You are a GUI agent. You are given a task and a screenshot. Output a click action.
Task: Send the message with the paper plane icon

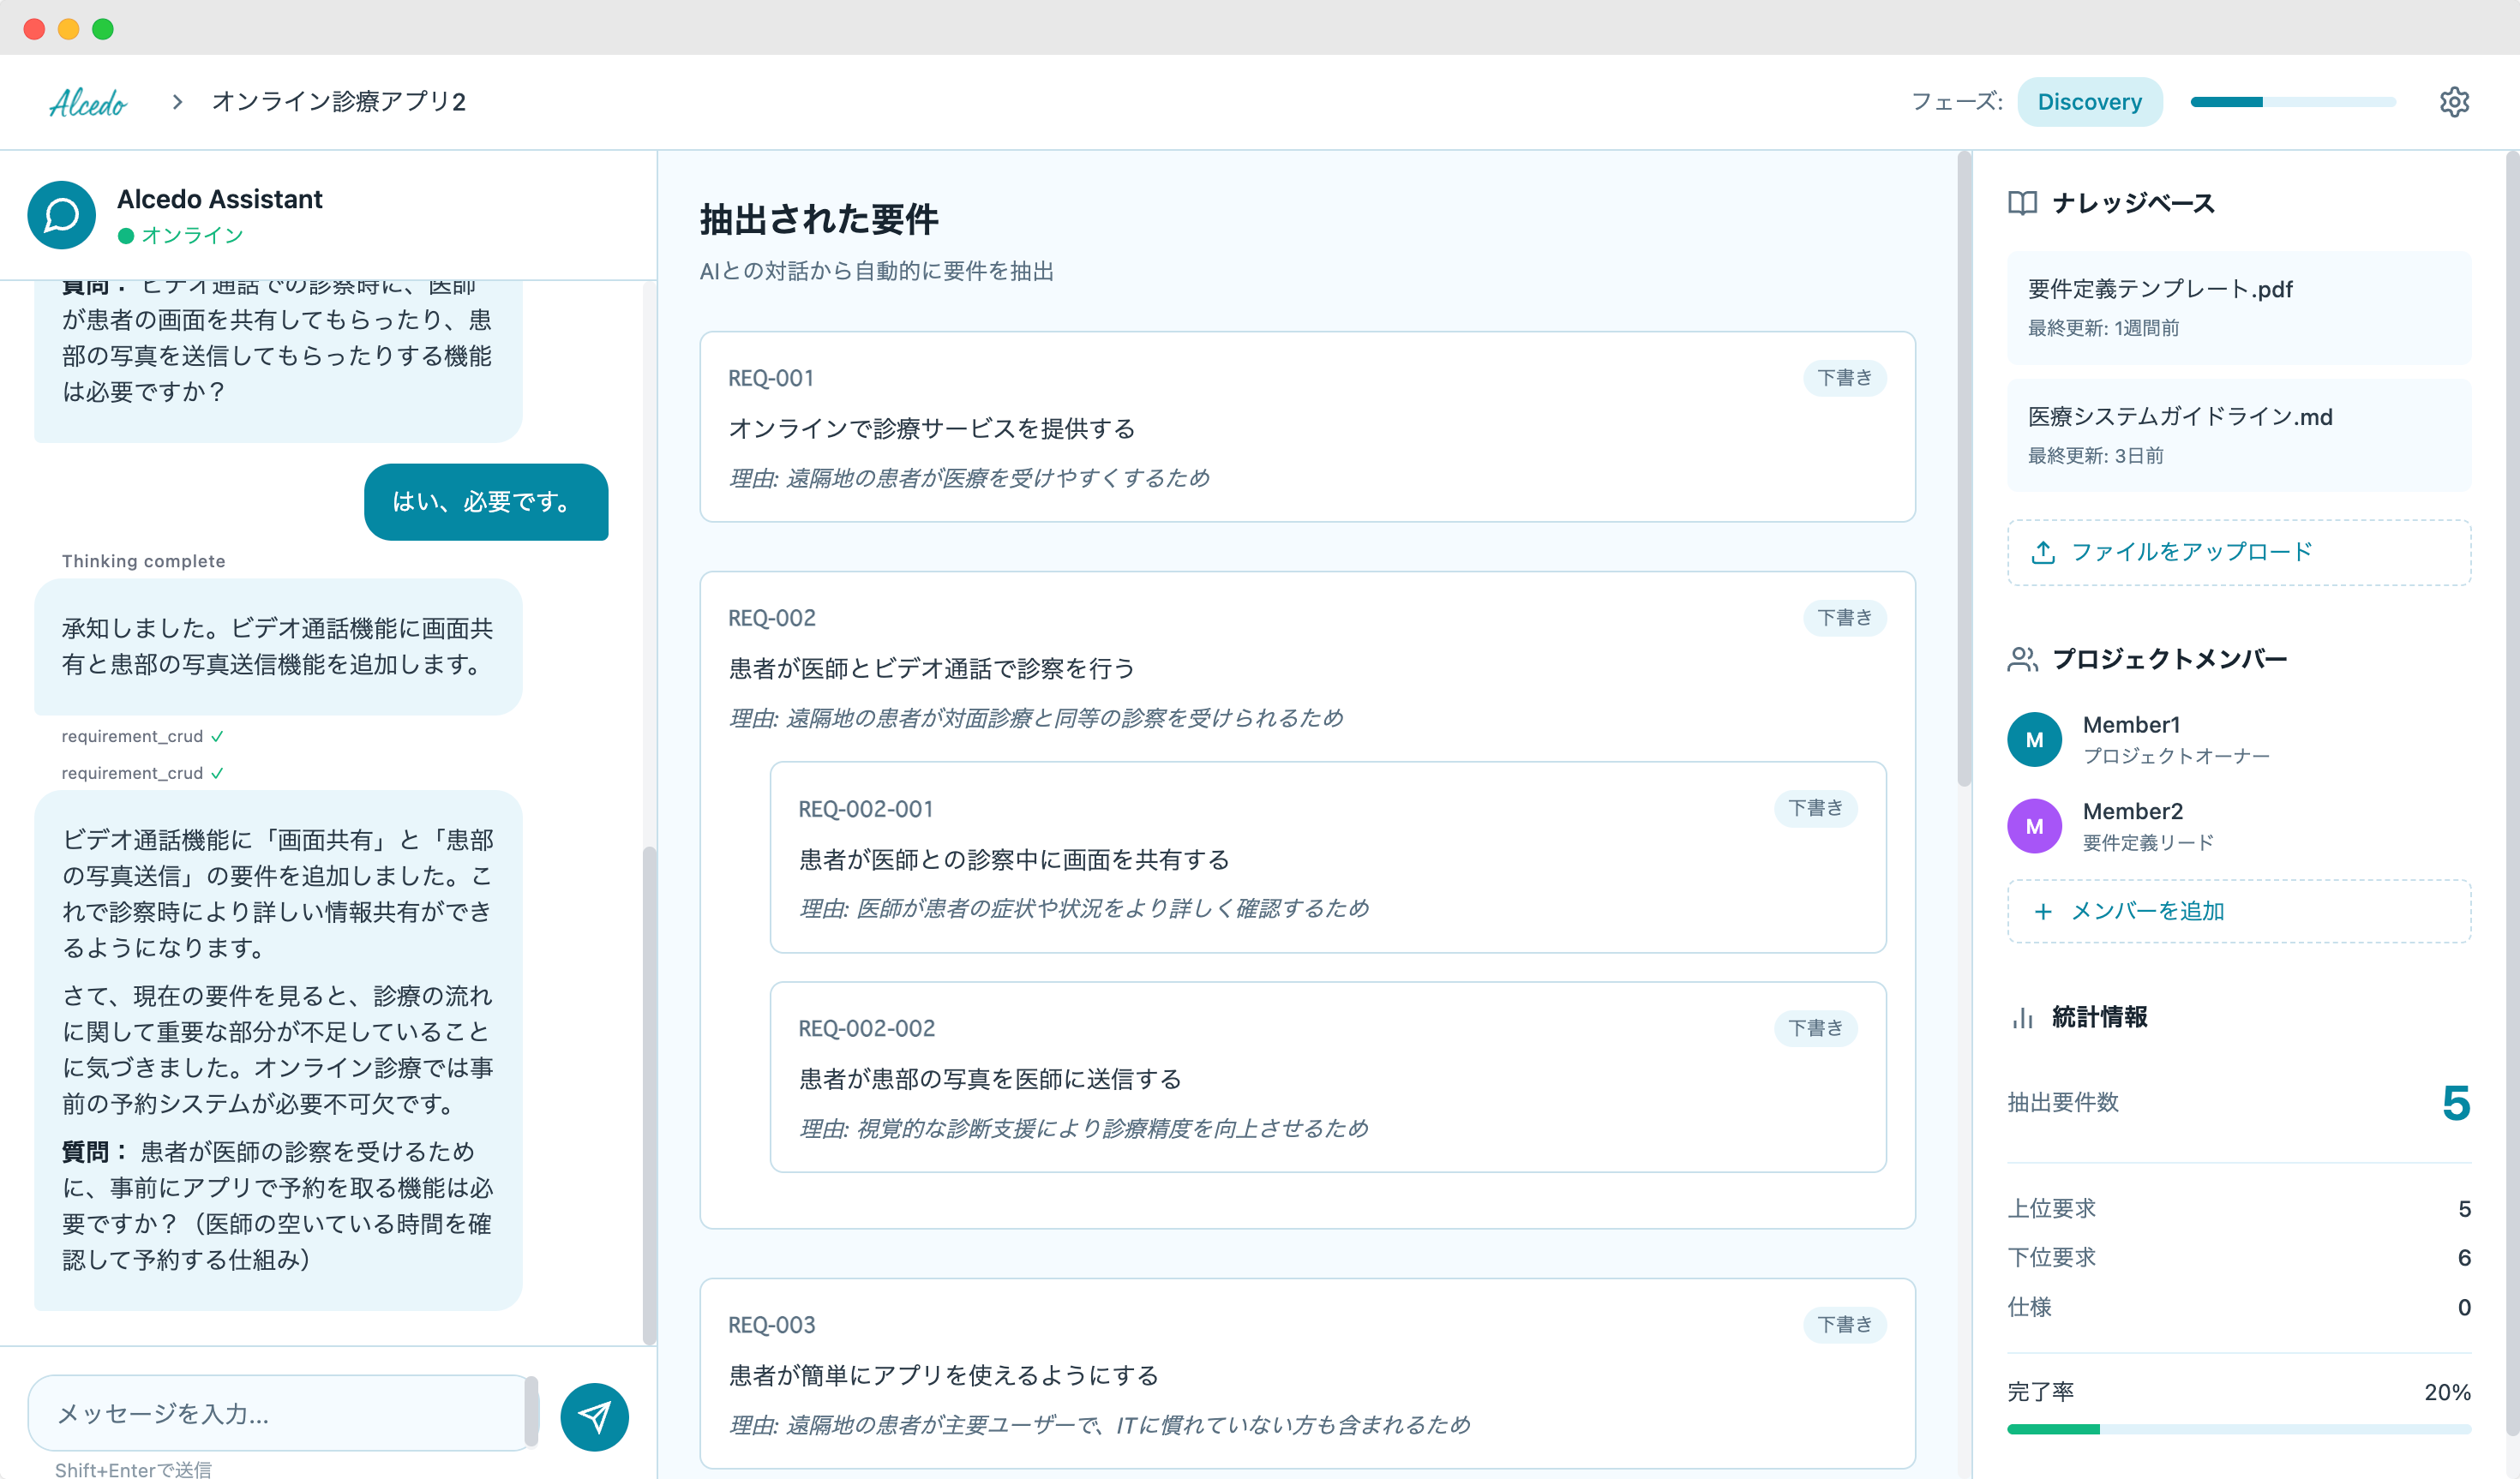click(594, 1415)
